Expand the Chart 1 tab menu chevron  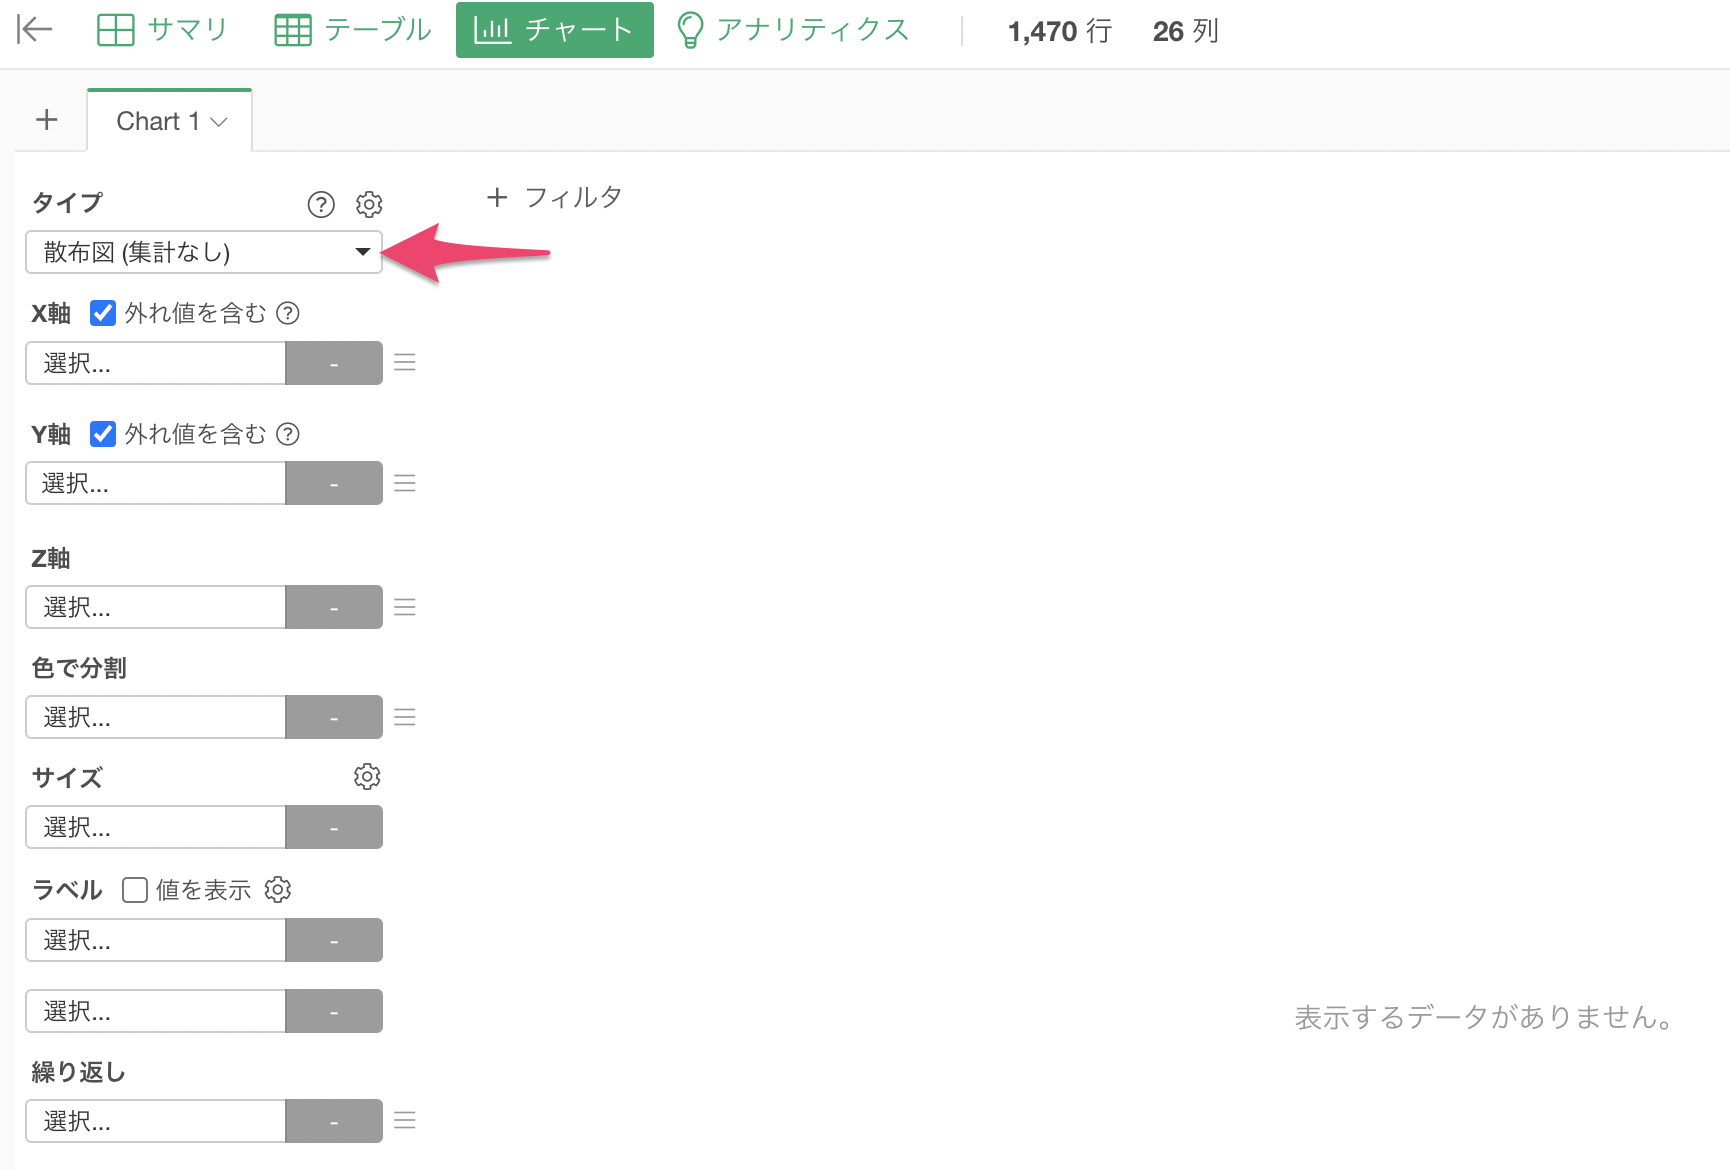tap(219, 122)
